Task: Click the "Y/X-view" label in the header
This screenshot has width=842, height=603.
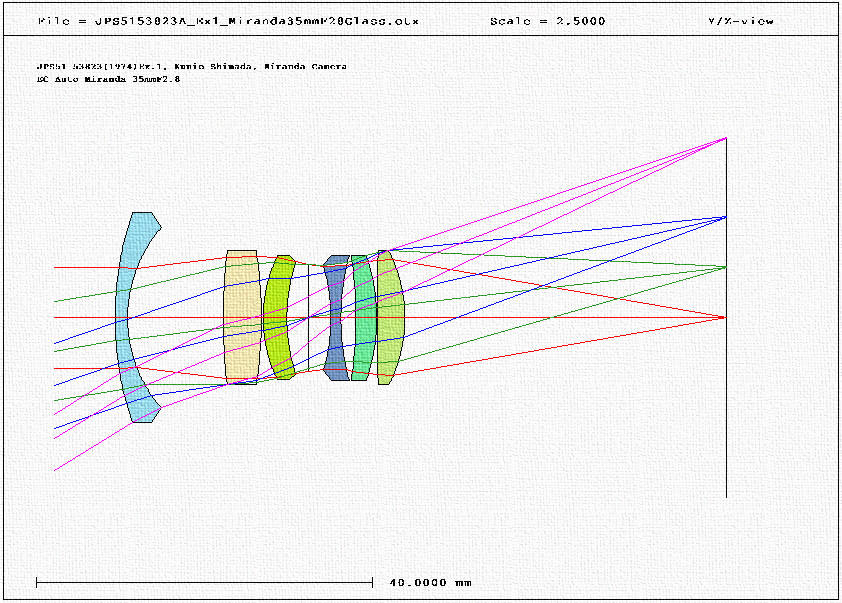Action: pyautogui.click(x=741, y=21)
